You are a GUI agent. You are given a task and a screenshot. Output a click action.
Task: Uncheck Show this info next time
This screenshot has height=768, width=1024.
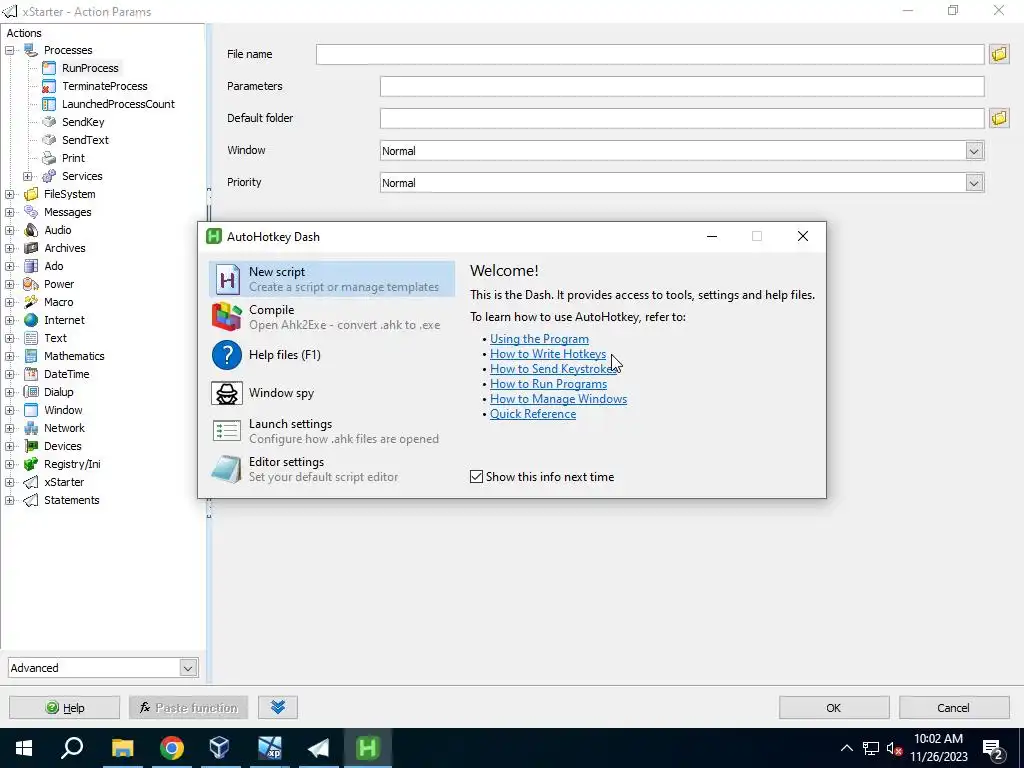pos(476,477)
